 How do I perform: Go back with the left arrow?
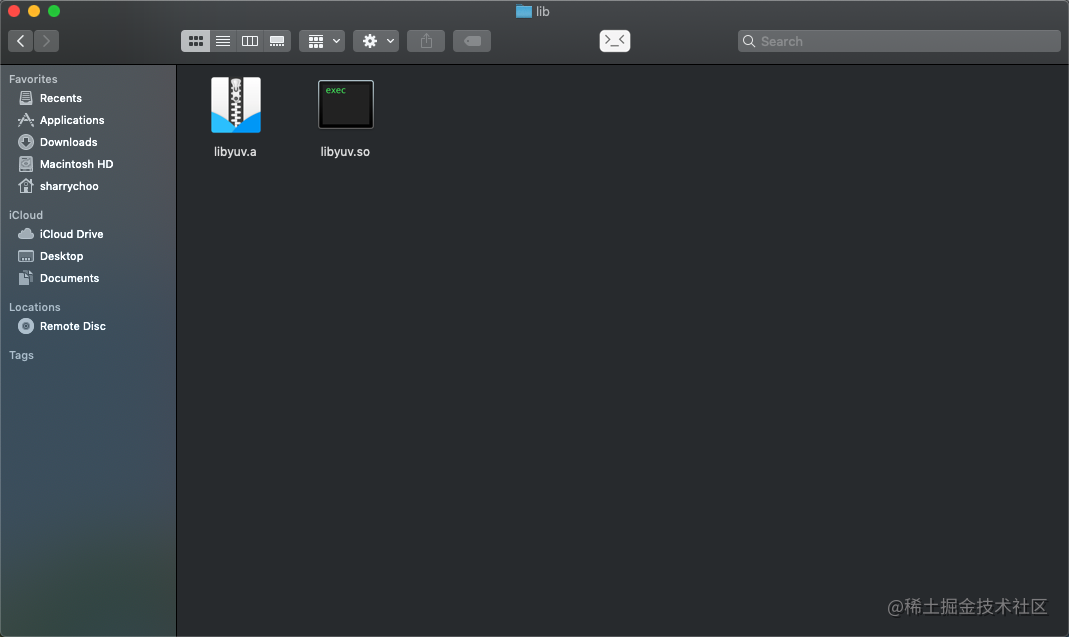pos(21,41)
